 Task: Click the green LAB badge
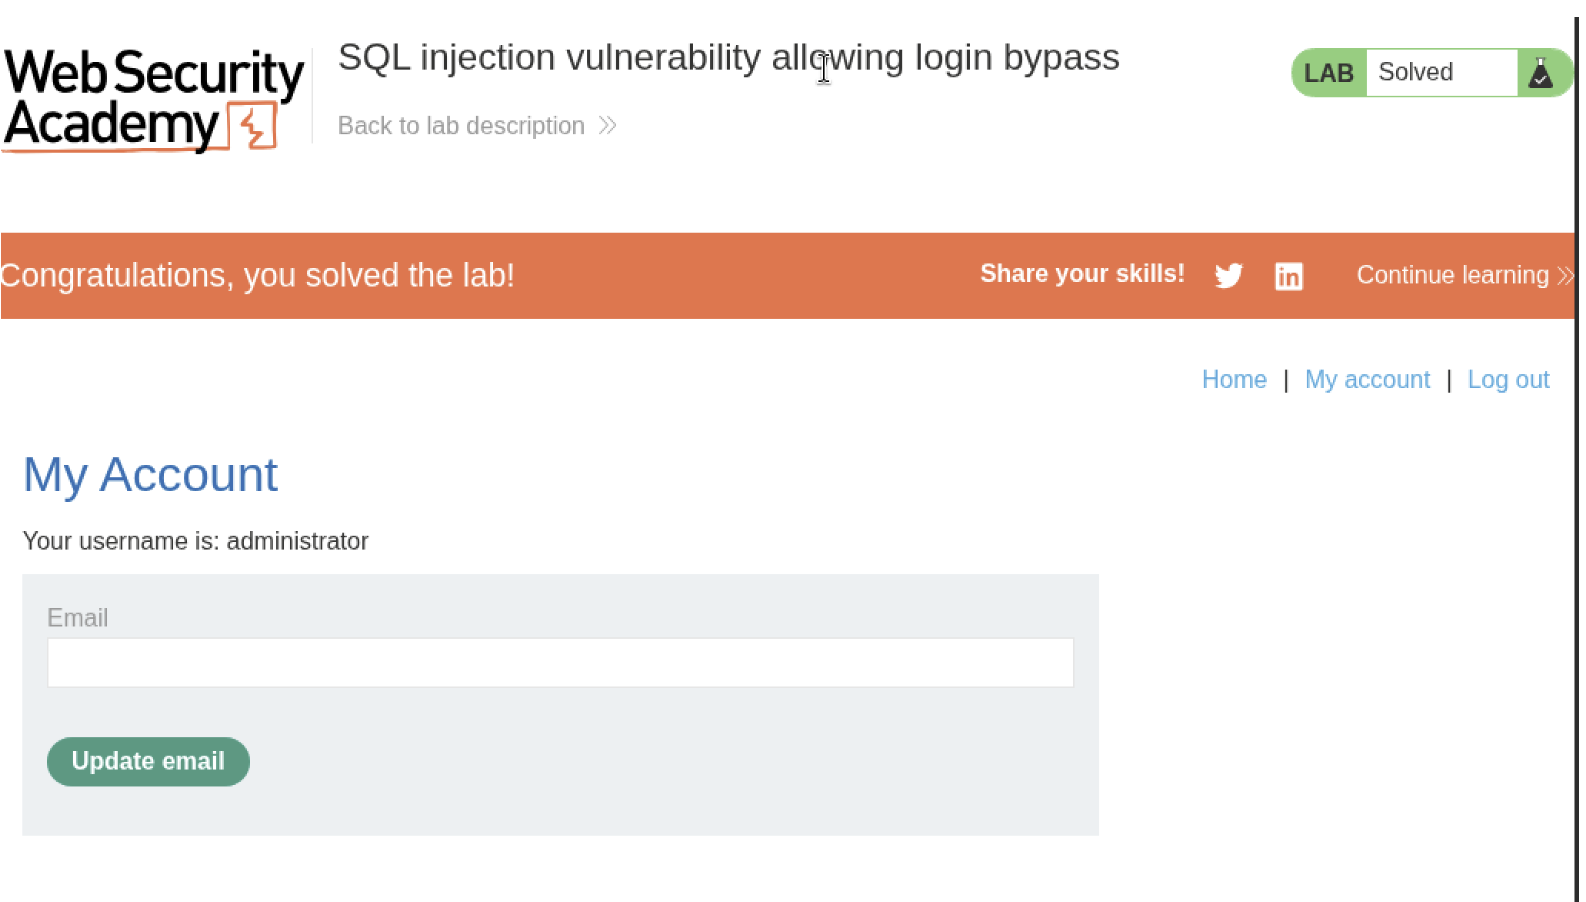point(1328,73)
